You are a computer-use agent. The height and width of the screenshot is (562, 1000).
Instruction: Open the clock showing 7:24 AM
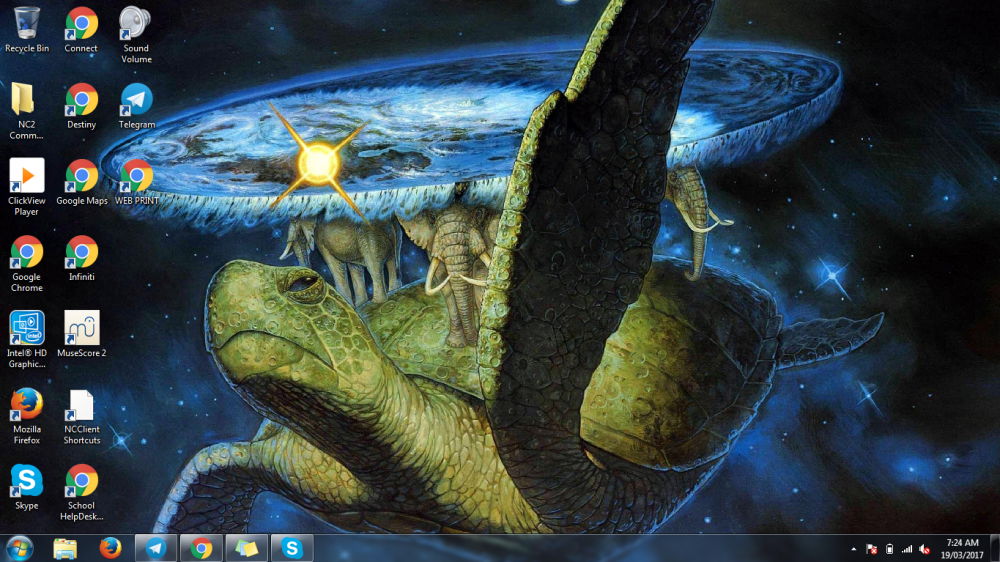962,549
